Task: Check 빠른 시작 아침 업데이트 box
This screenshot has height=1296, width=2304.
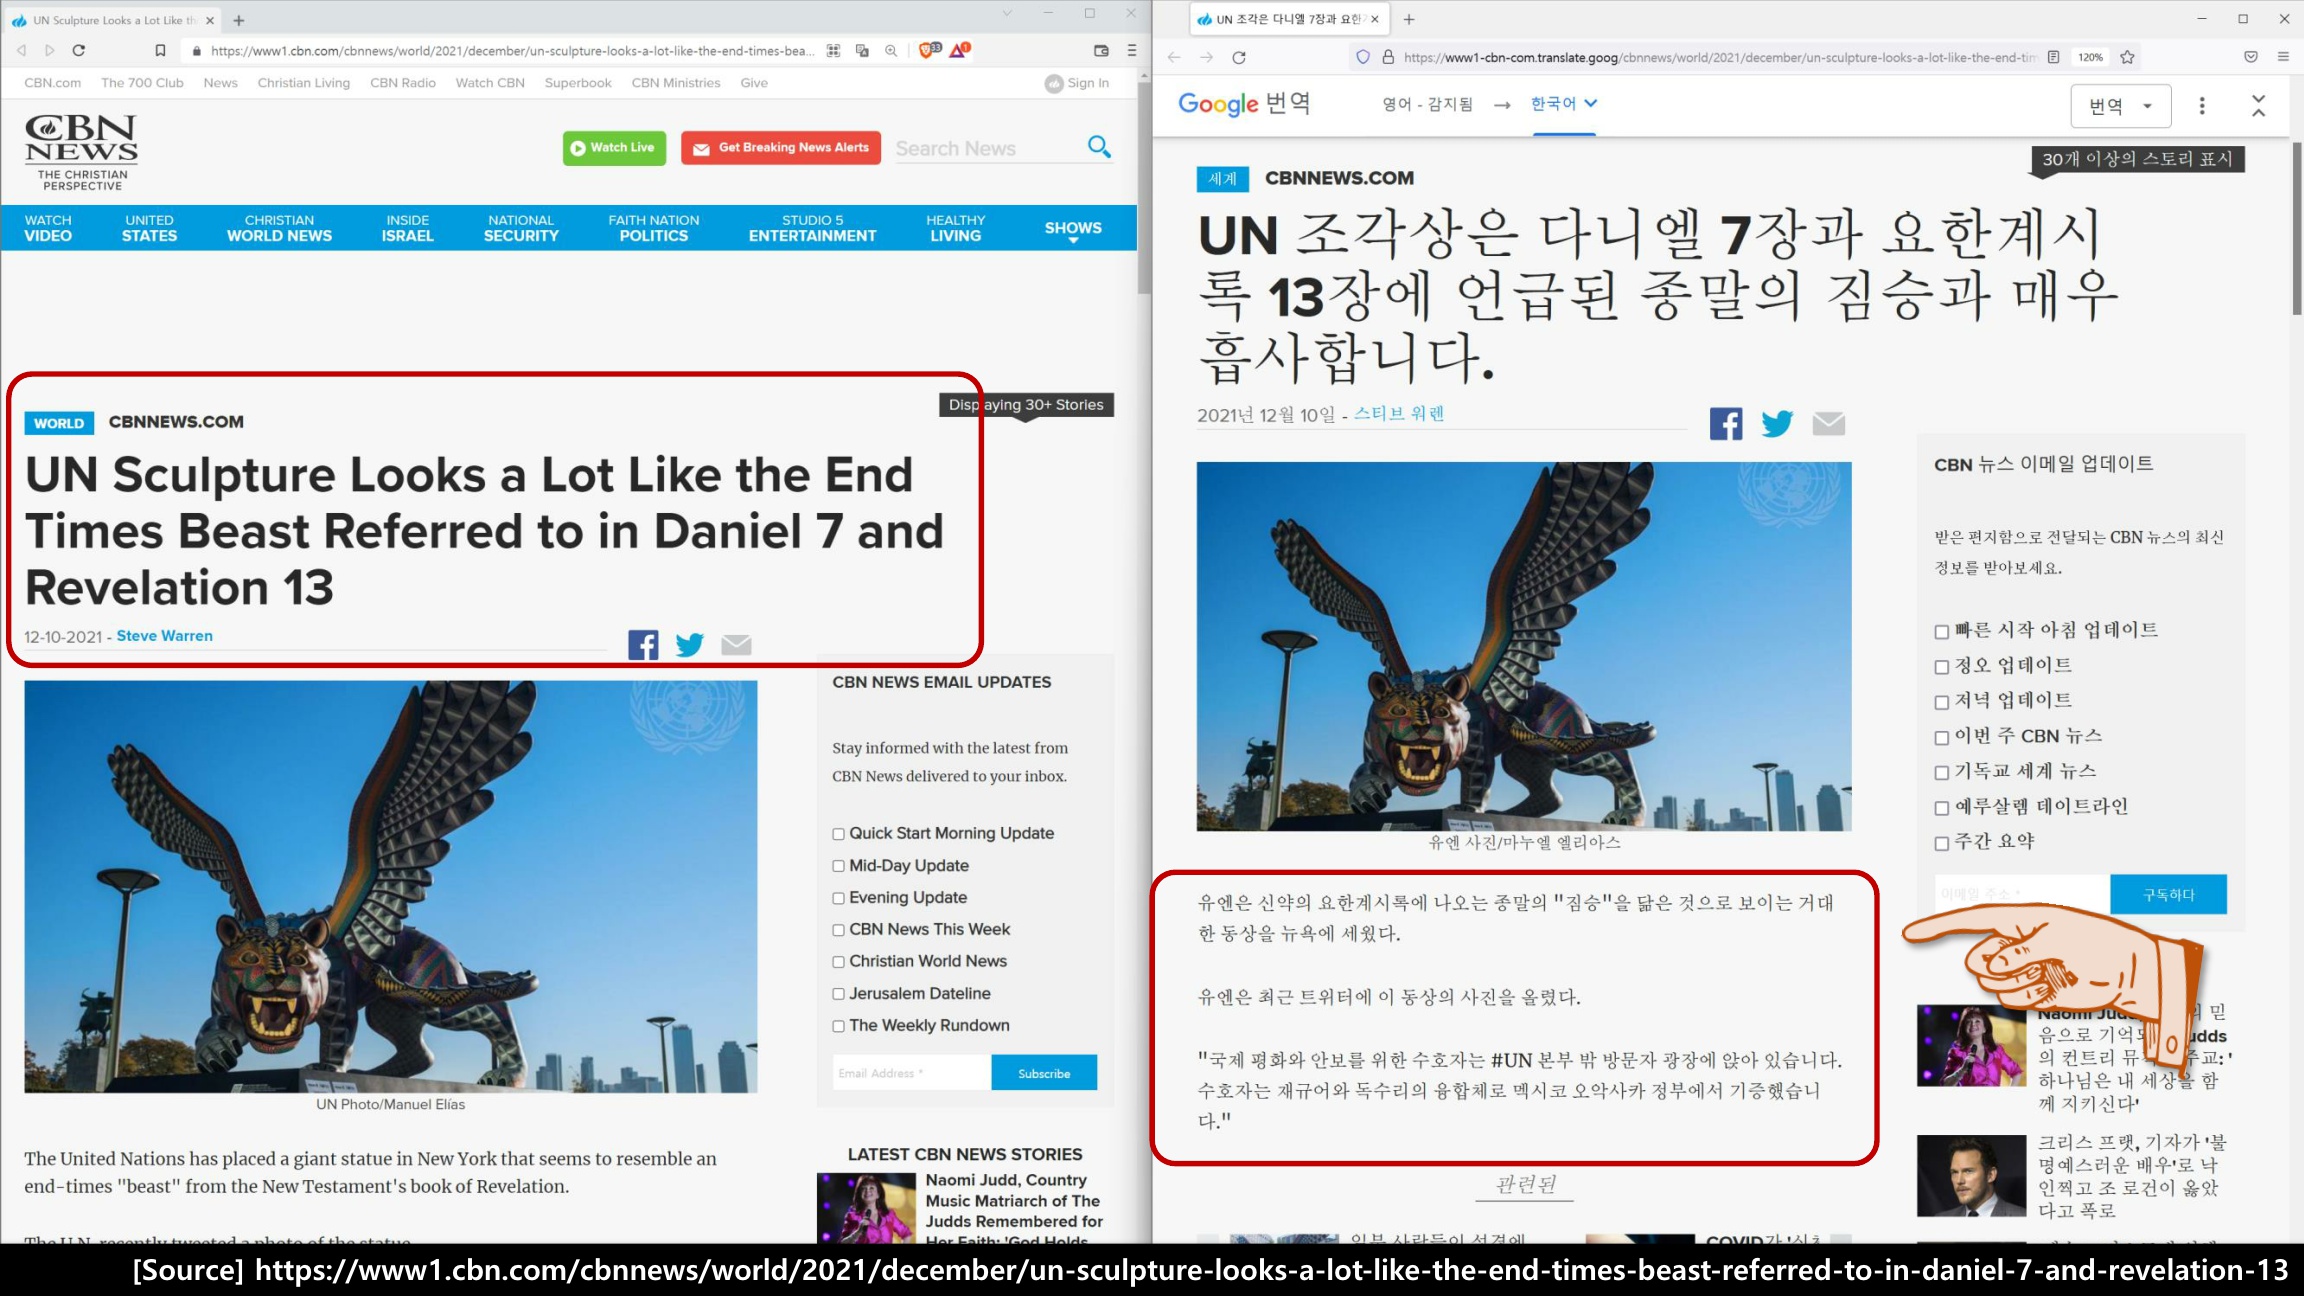Action: tap(1942, 632)
